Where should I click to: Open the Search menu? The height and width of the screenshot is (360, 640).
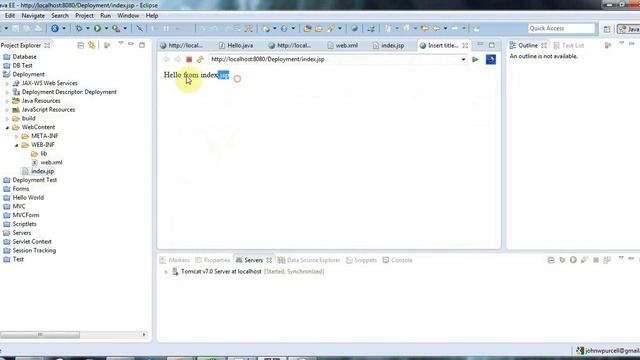(x=60, y=16)
